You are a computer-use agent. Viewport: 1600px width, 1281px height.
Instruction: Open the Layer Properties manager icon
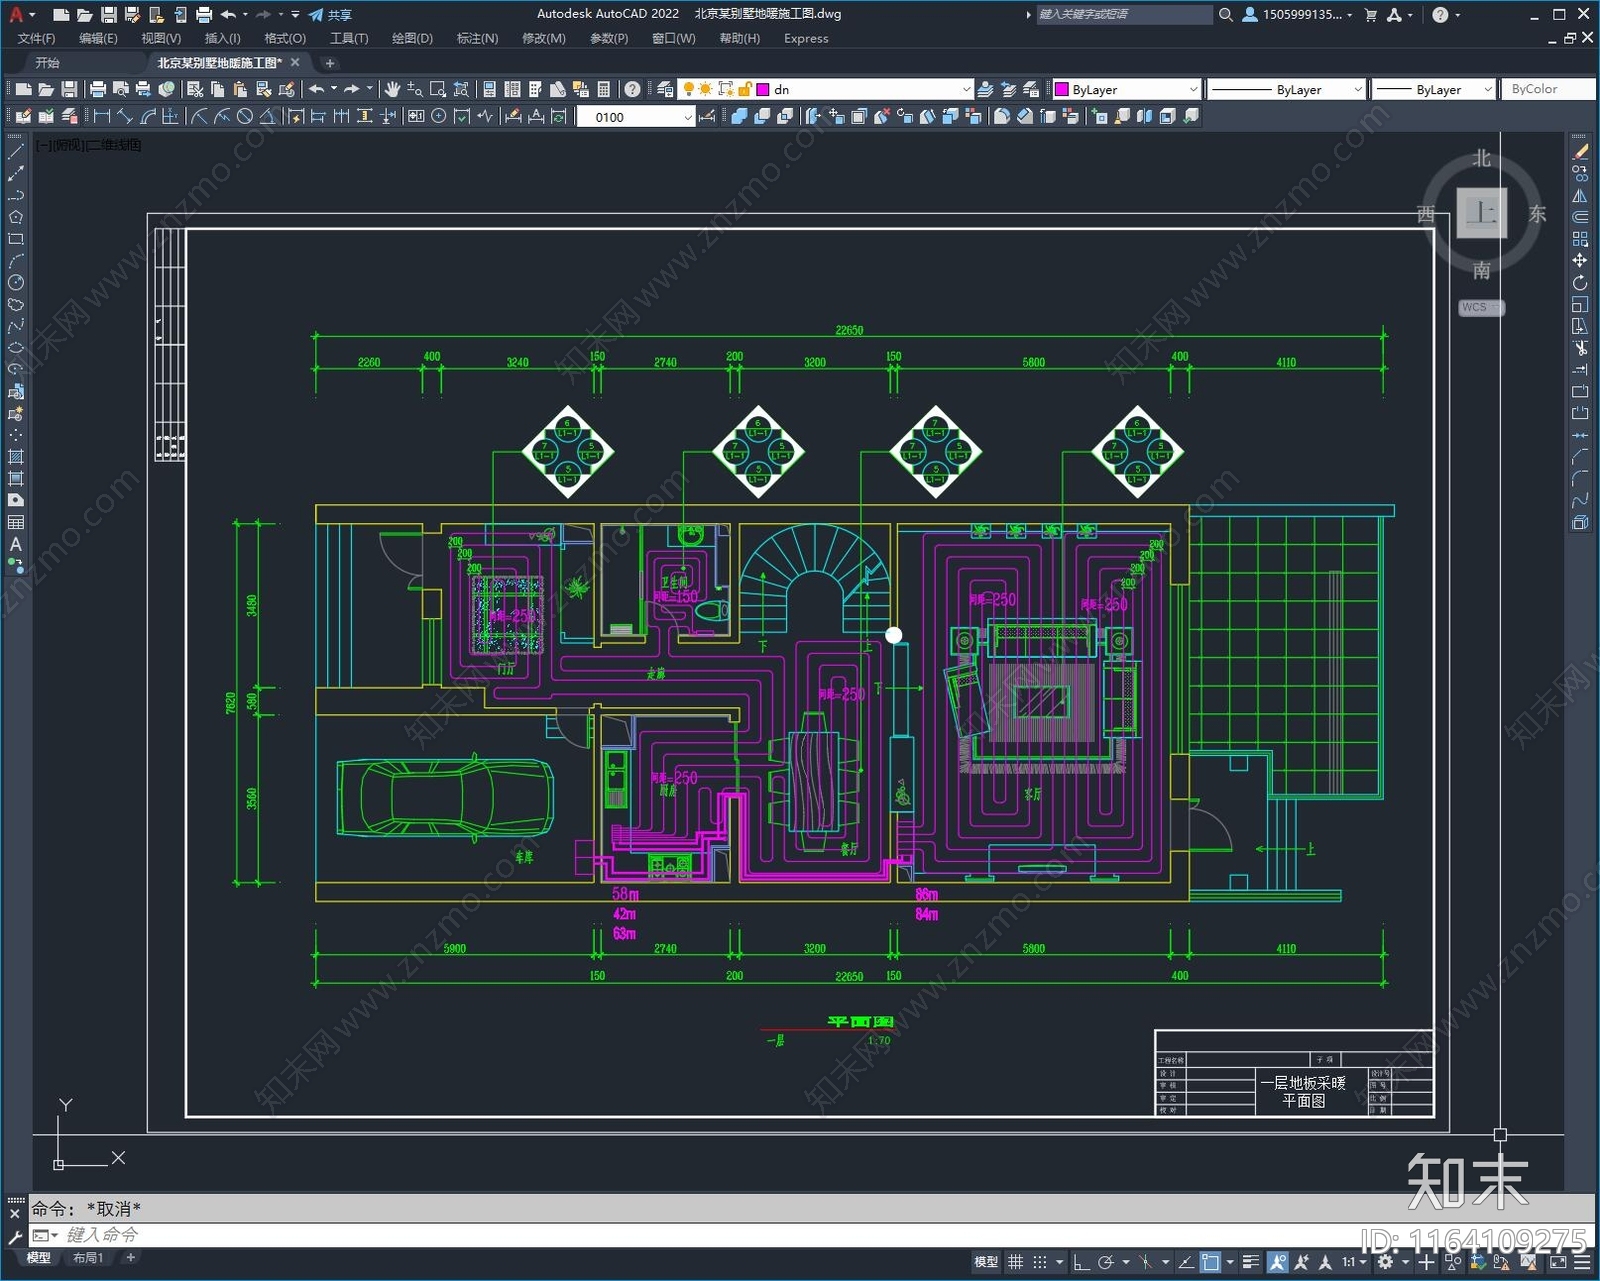click(664, 89)
